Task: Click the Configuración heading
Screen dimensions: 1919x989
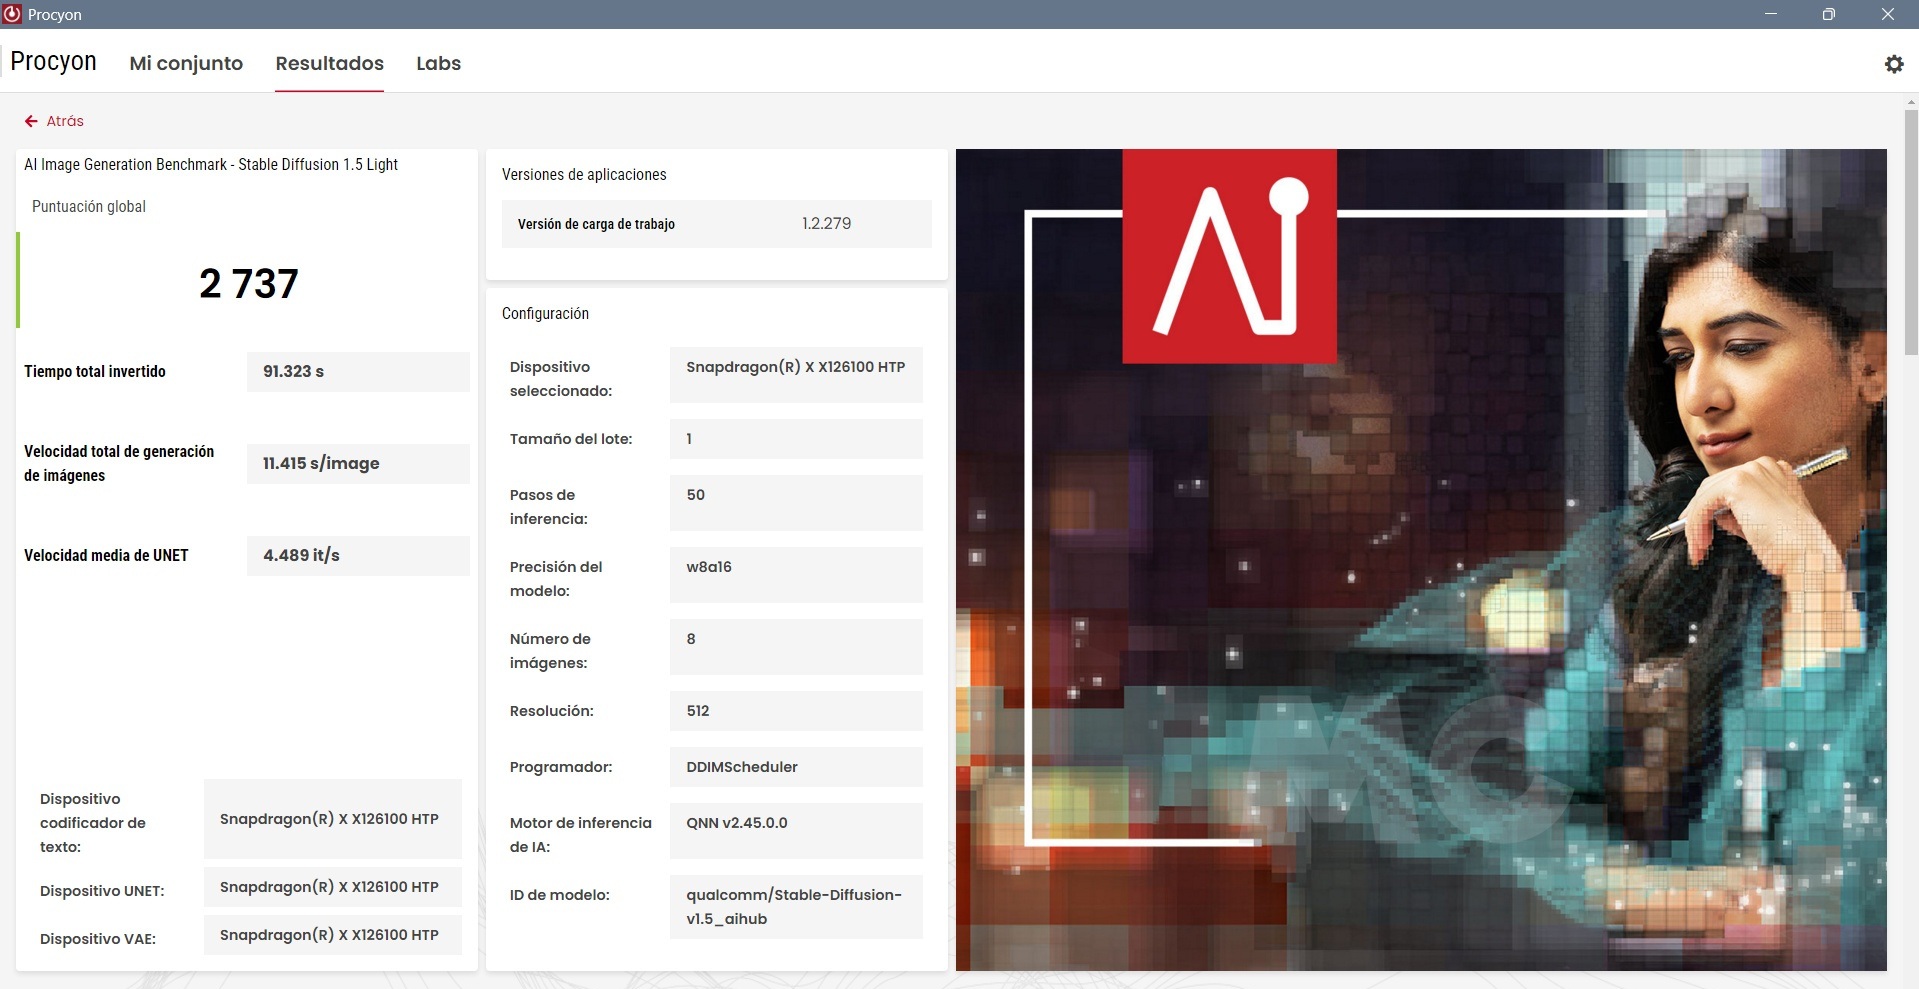Action: point(545,314)
